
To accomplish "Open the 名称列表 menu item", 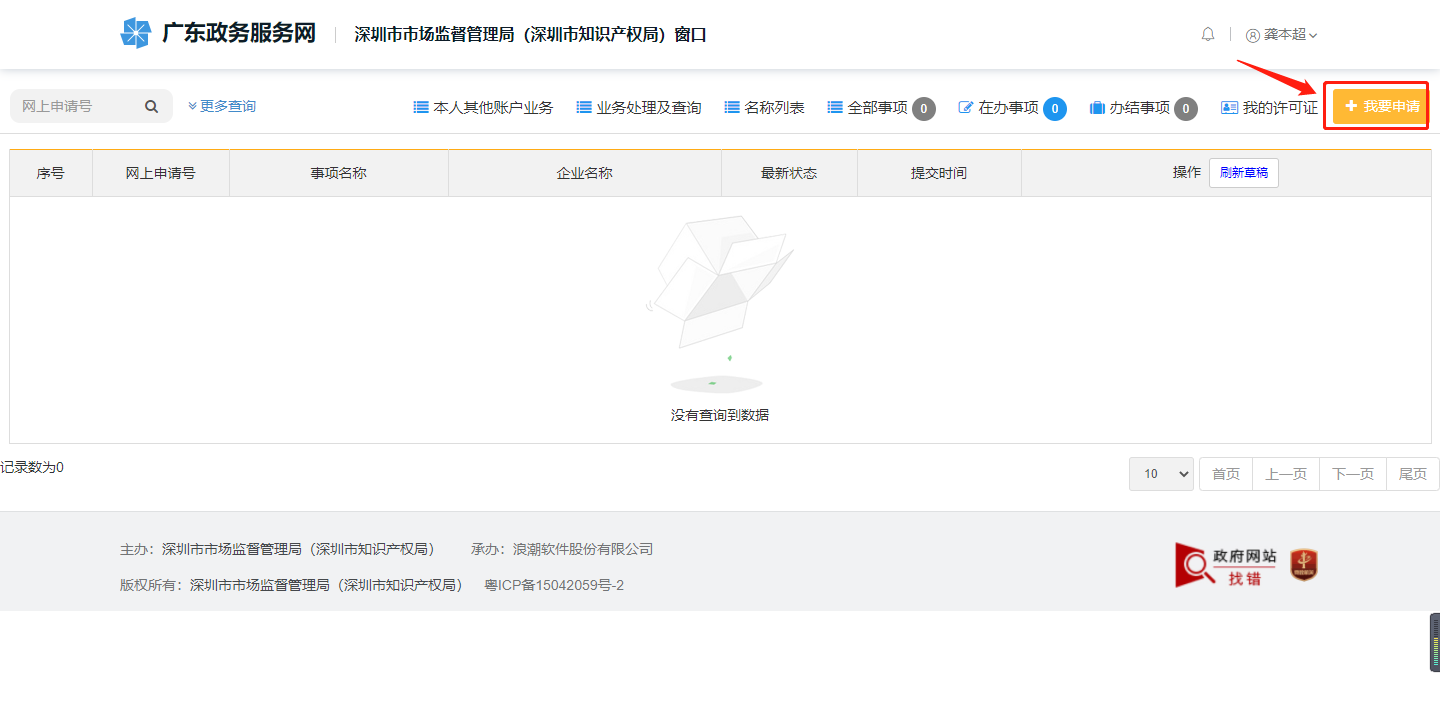I will coord(765,108).
